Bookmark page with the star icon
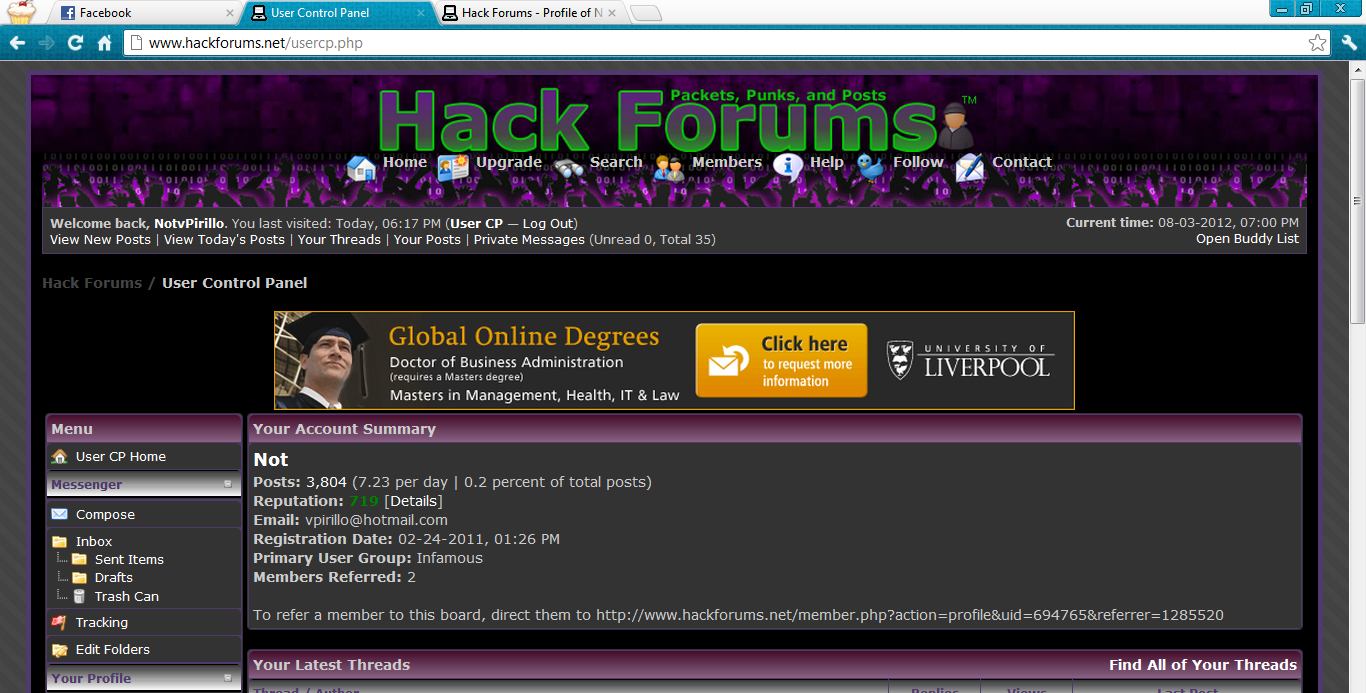The image size is (1366, 693). coord(1318,43)
